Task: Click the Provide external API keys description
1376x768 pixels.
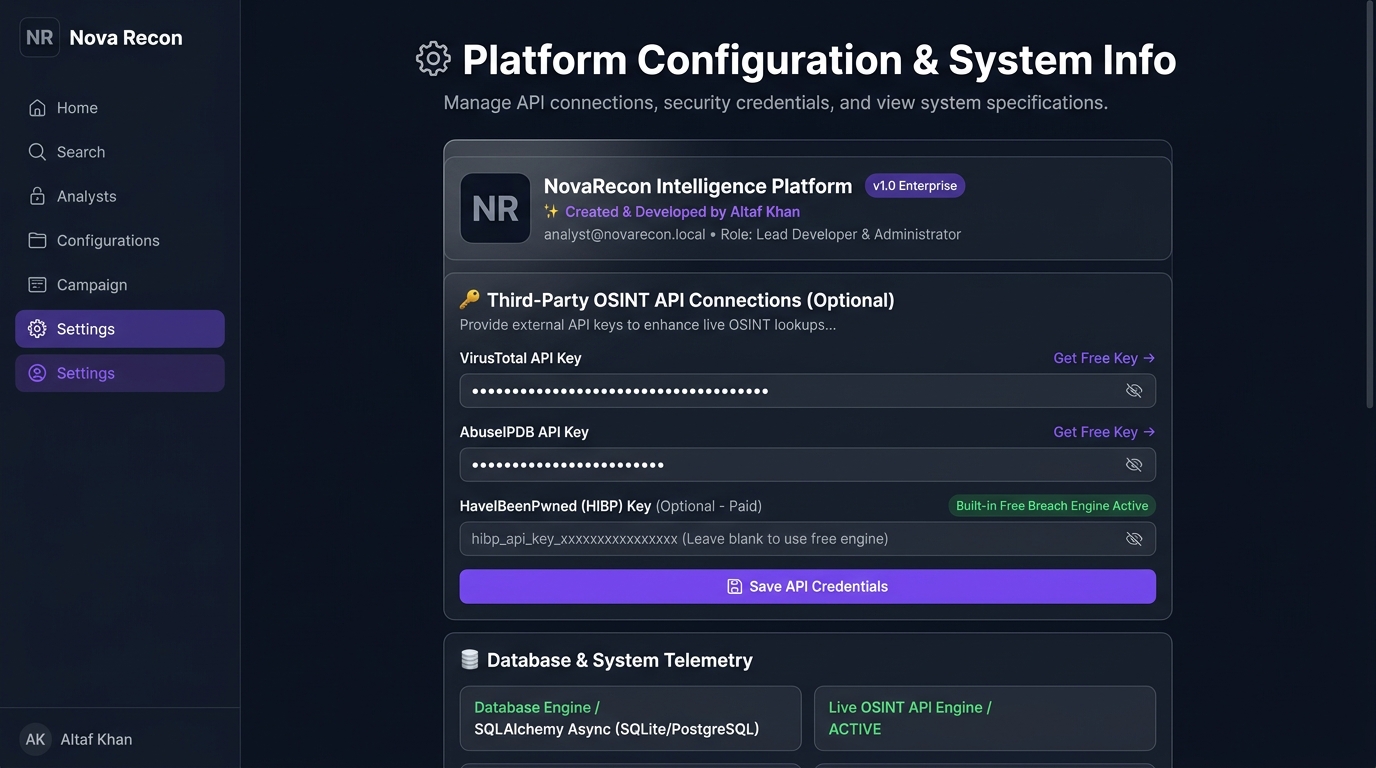Action: [x=648, y=325]
